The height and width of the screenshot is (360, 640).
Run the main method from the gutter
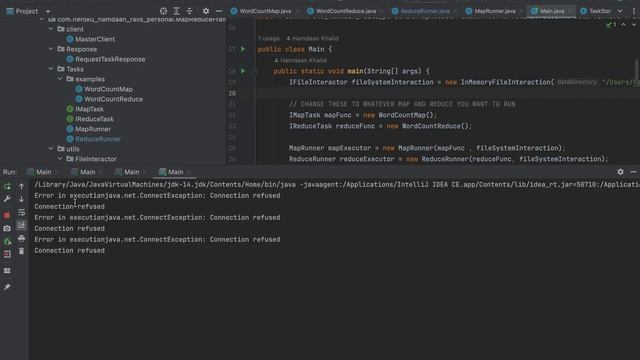[243, 71]
